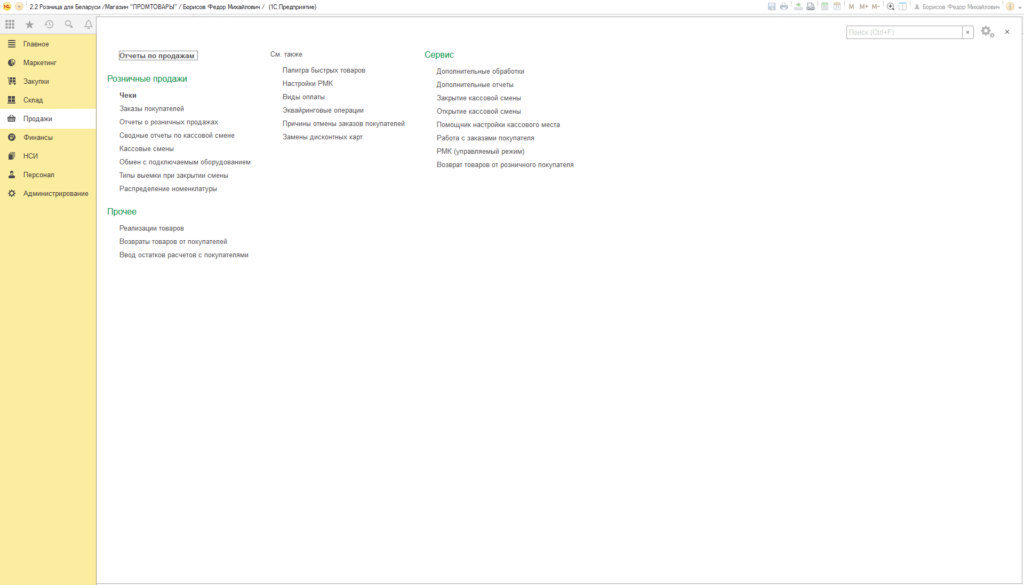The height and width of the screenshot is (585, 1024).
Task: Click the Print icon in top toolbar
Action: point(784,7)
